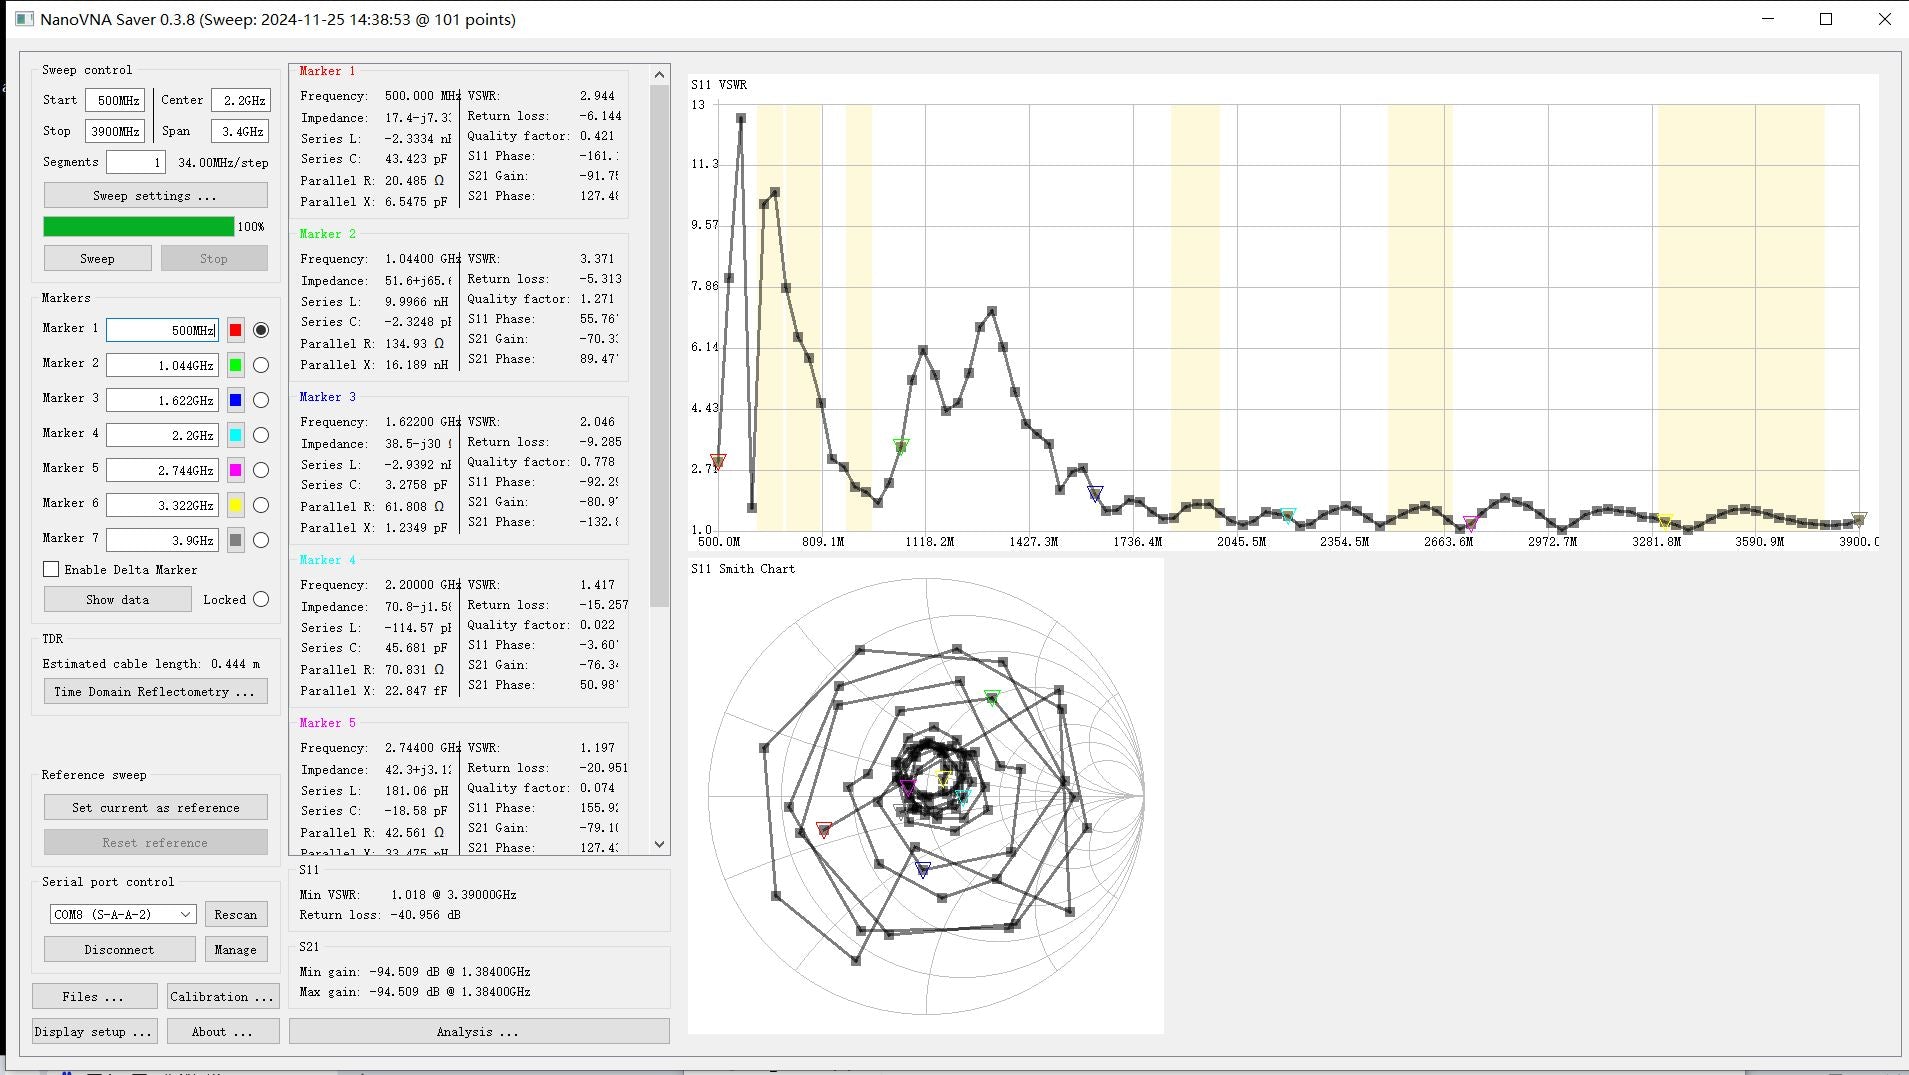
Task: Select the Marker 2 radio button
Action: 261,365
